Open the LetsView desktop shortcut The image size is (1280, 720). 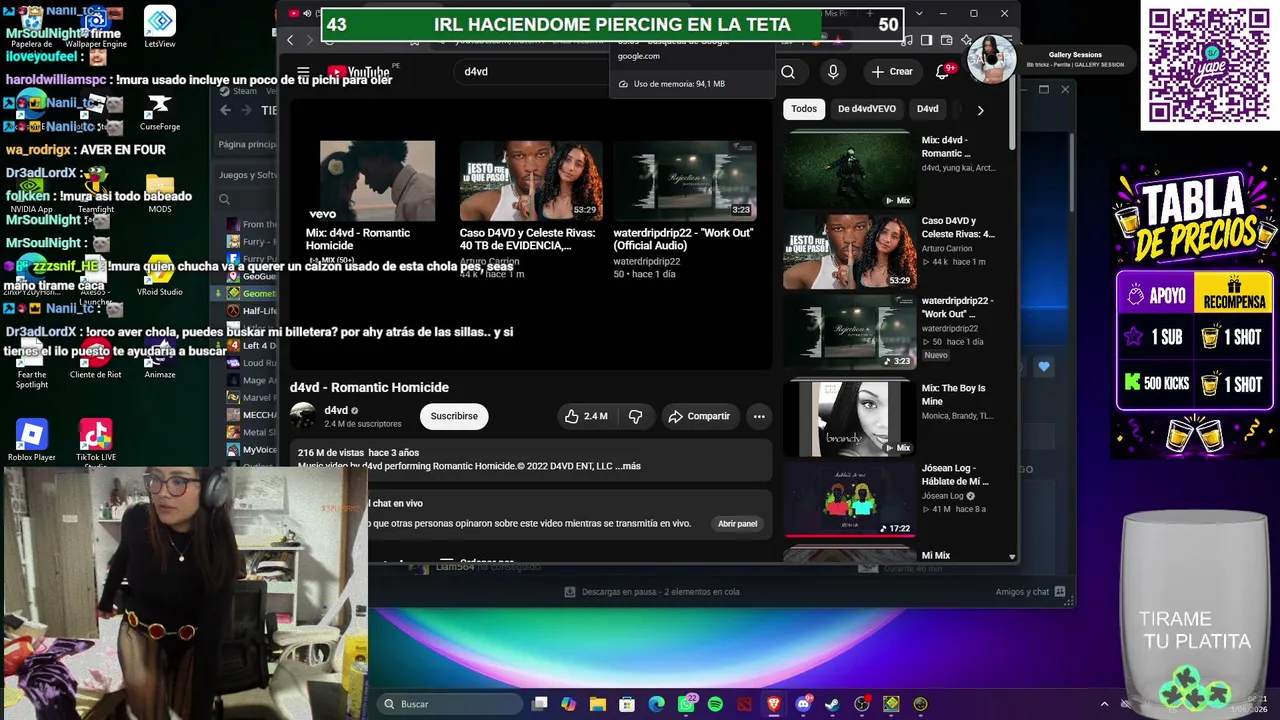(160, 27)
